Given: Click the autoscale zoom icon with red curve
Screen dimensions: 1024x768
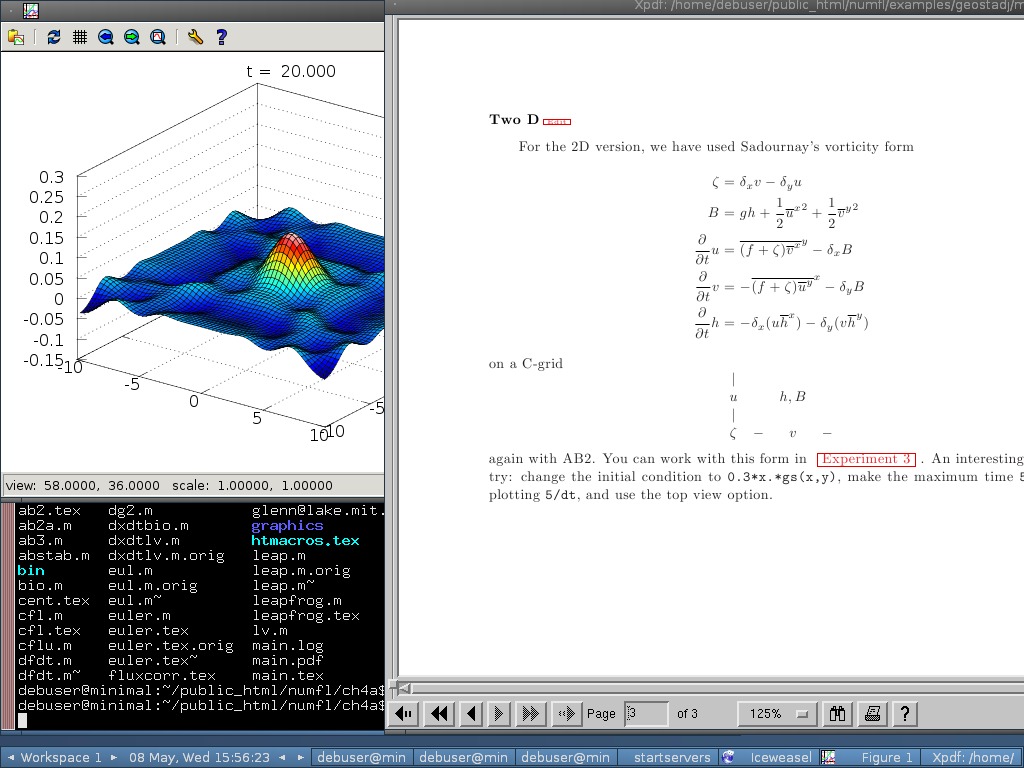Looking at the screenshot, I should [x=158, y=37].
